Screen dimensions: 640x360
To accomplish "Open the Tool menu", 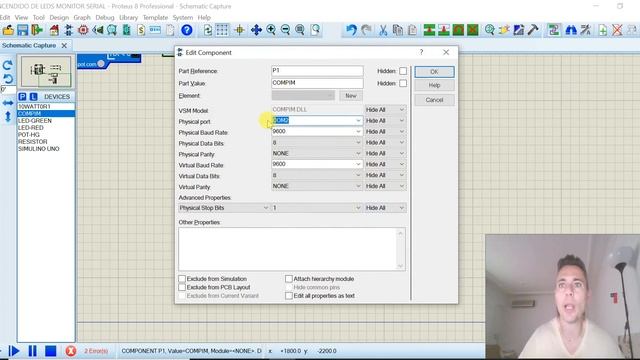I will (x=39, y=18).
